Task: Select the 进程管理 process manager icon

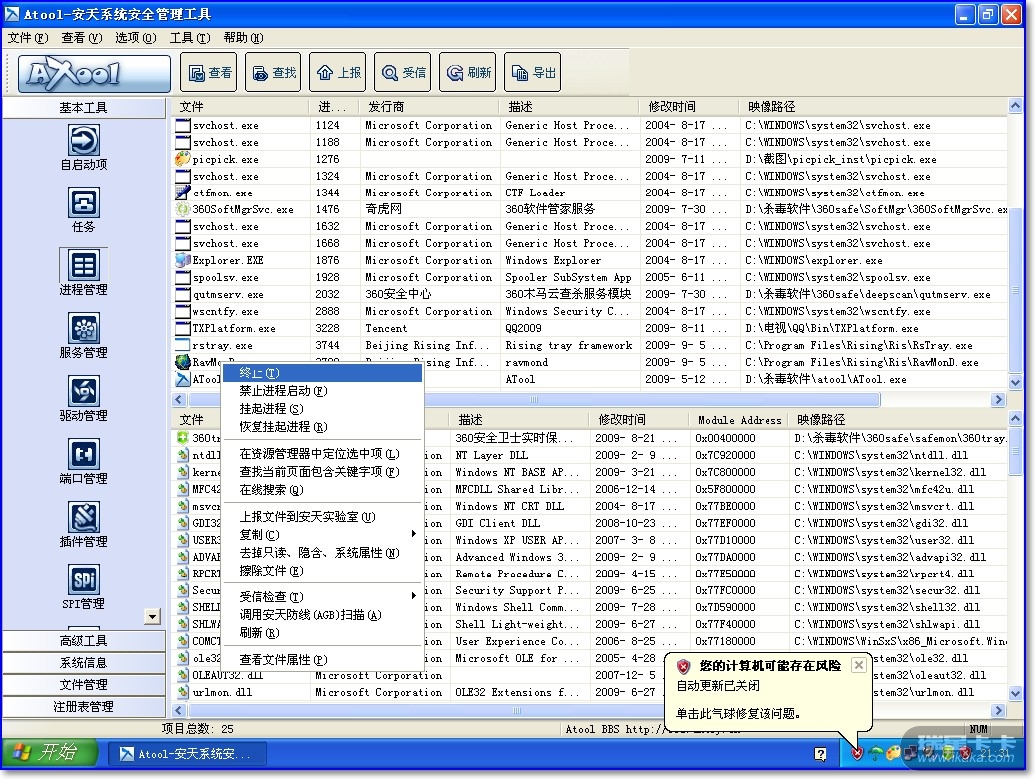Action: coord(84,265)
